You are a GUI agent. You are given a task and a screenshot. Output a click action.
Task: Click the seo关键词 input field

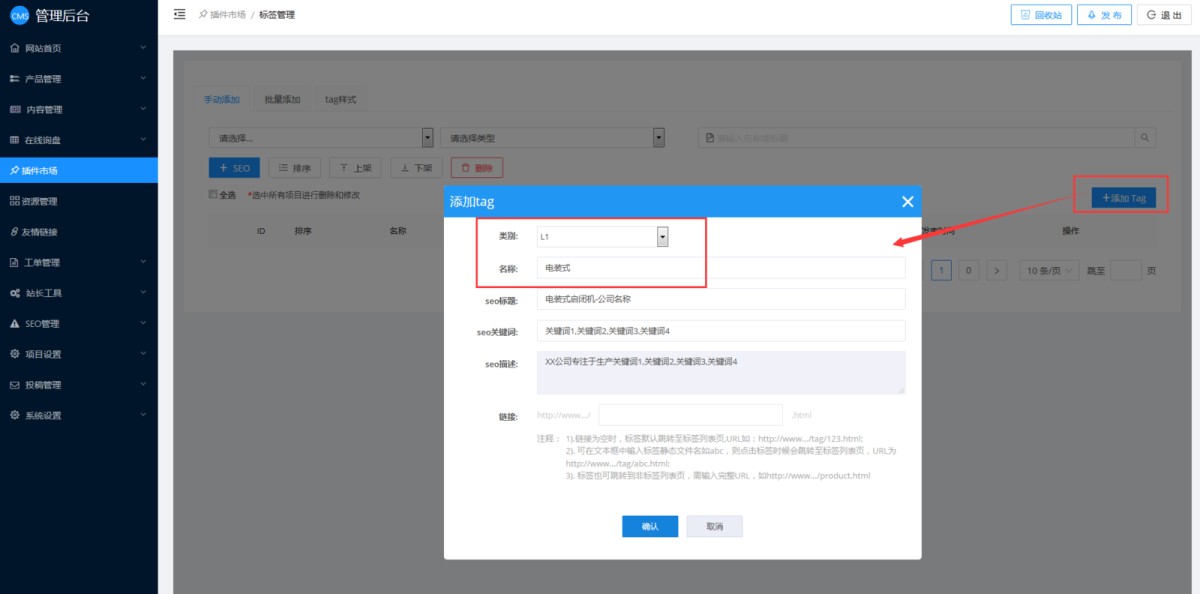pos(720,331)
